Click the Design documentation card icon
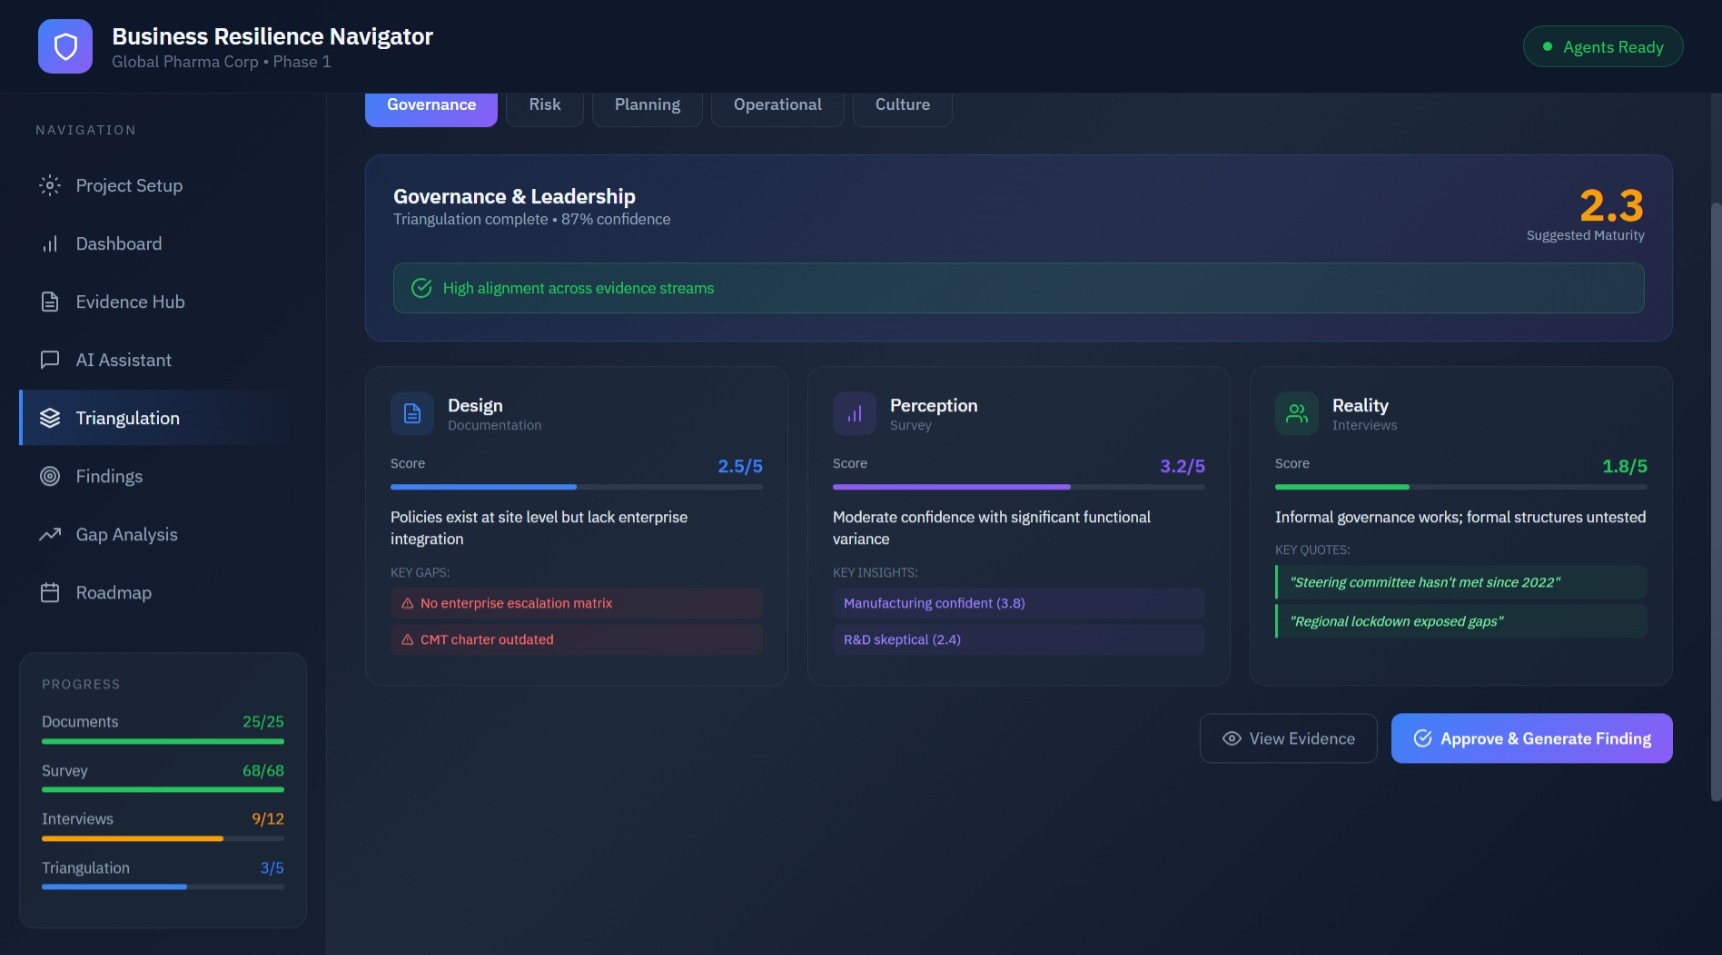Image resolution: width=1722 pixels, height=955 pixels. tap(411, 412)
